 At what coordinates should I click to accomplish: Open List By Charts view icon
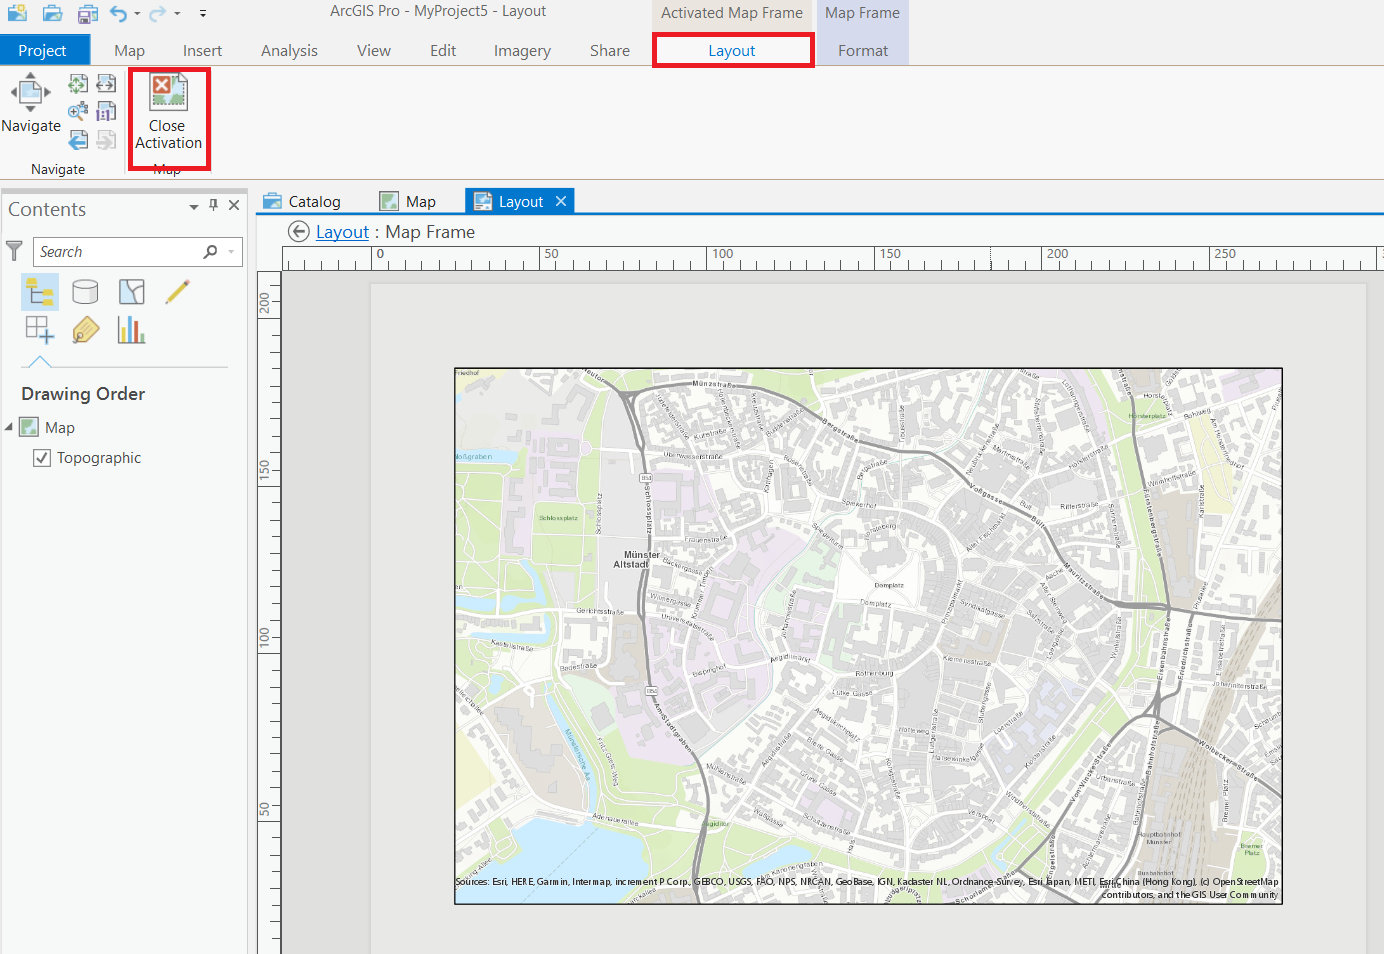(x=131, y=330)
